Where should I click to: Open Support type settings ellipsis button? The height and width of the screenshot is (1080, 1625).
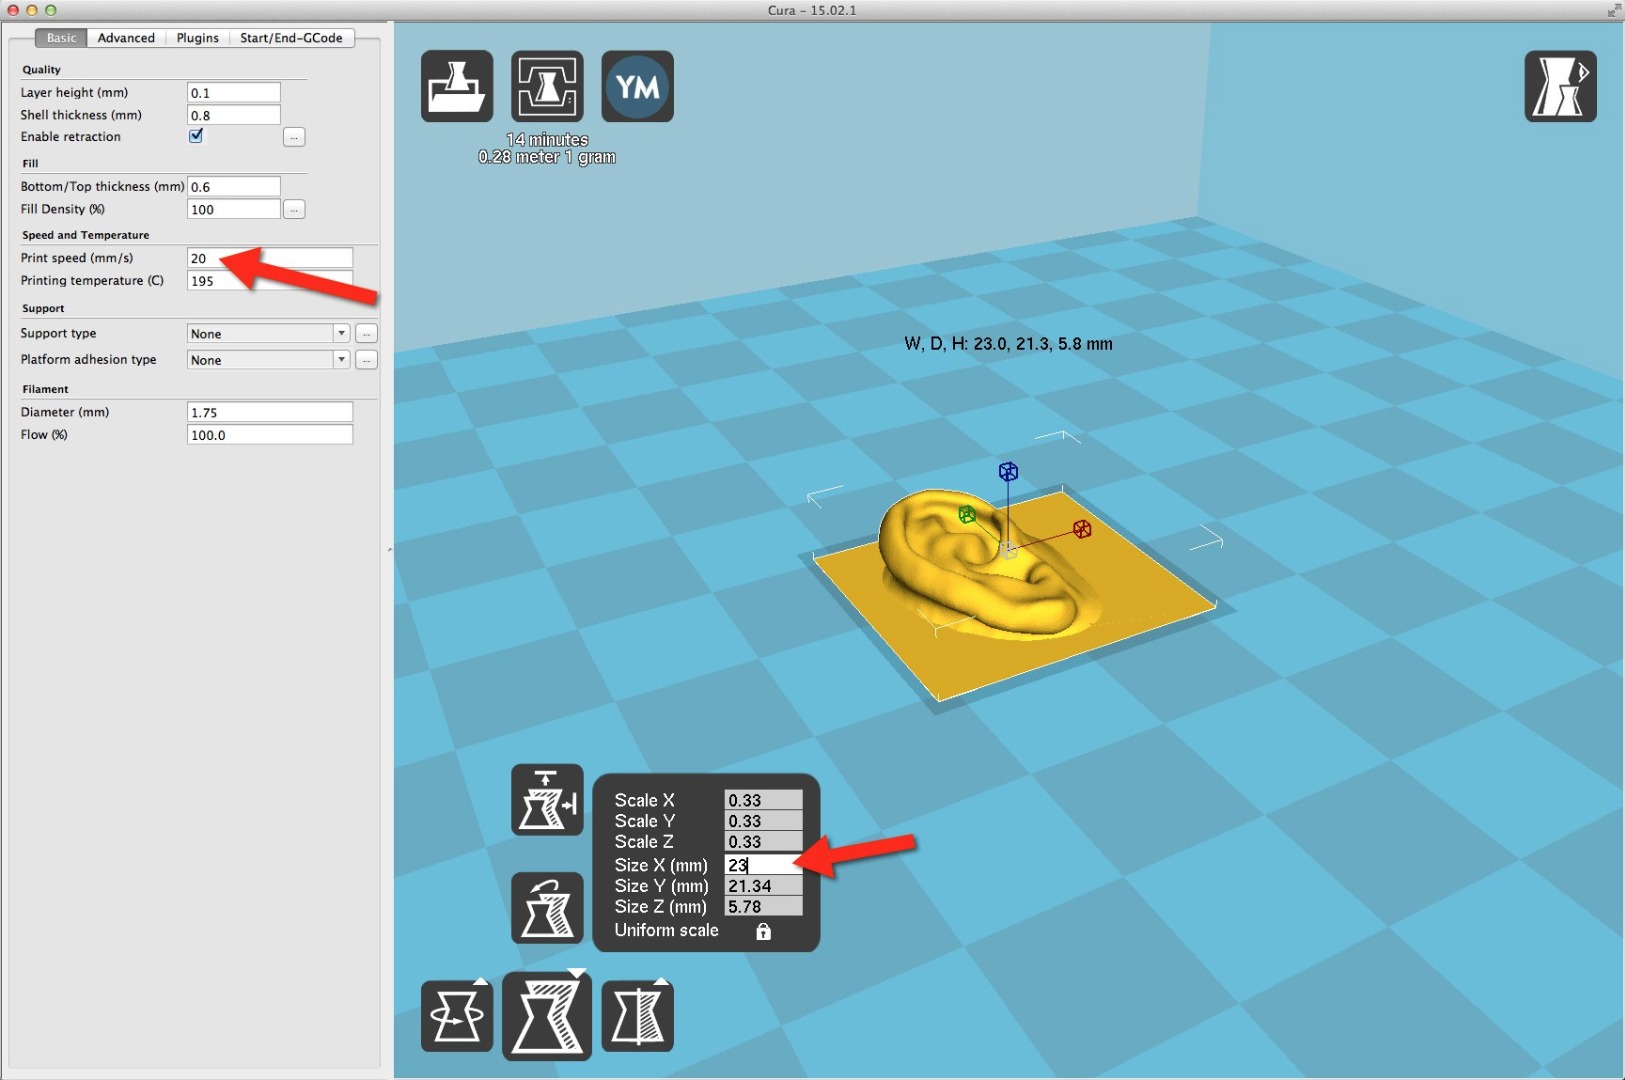click(x=367, y=334)
